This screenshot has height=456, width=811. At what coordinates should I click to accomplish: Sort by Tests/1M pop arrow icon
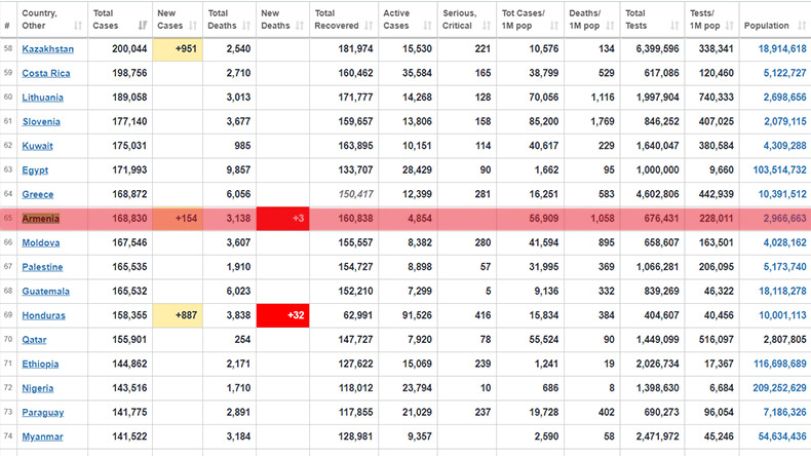pyautogui.click(x=729, y=25)
